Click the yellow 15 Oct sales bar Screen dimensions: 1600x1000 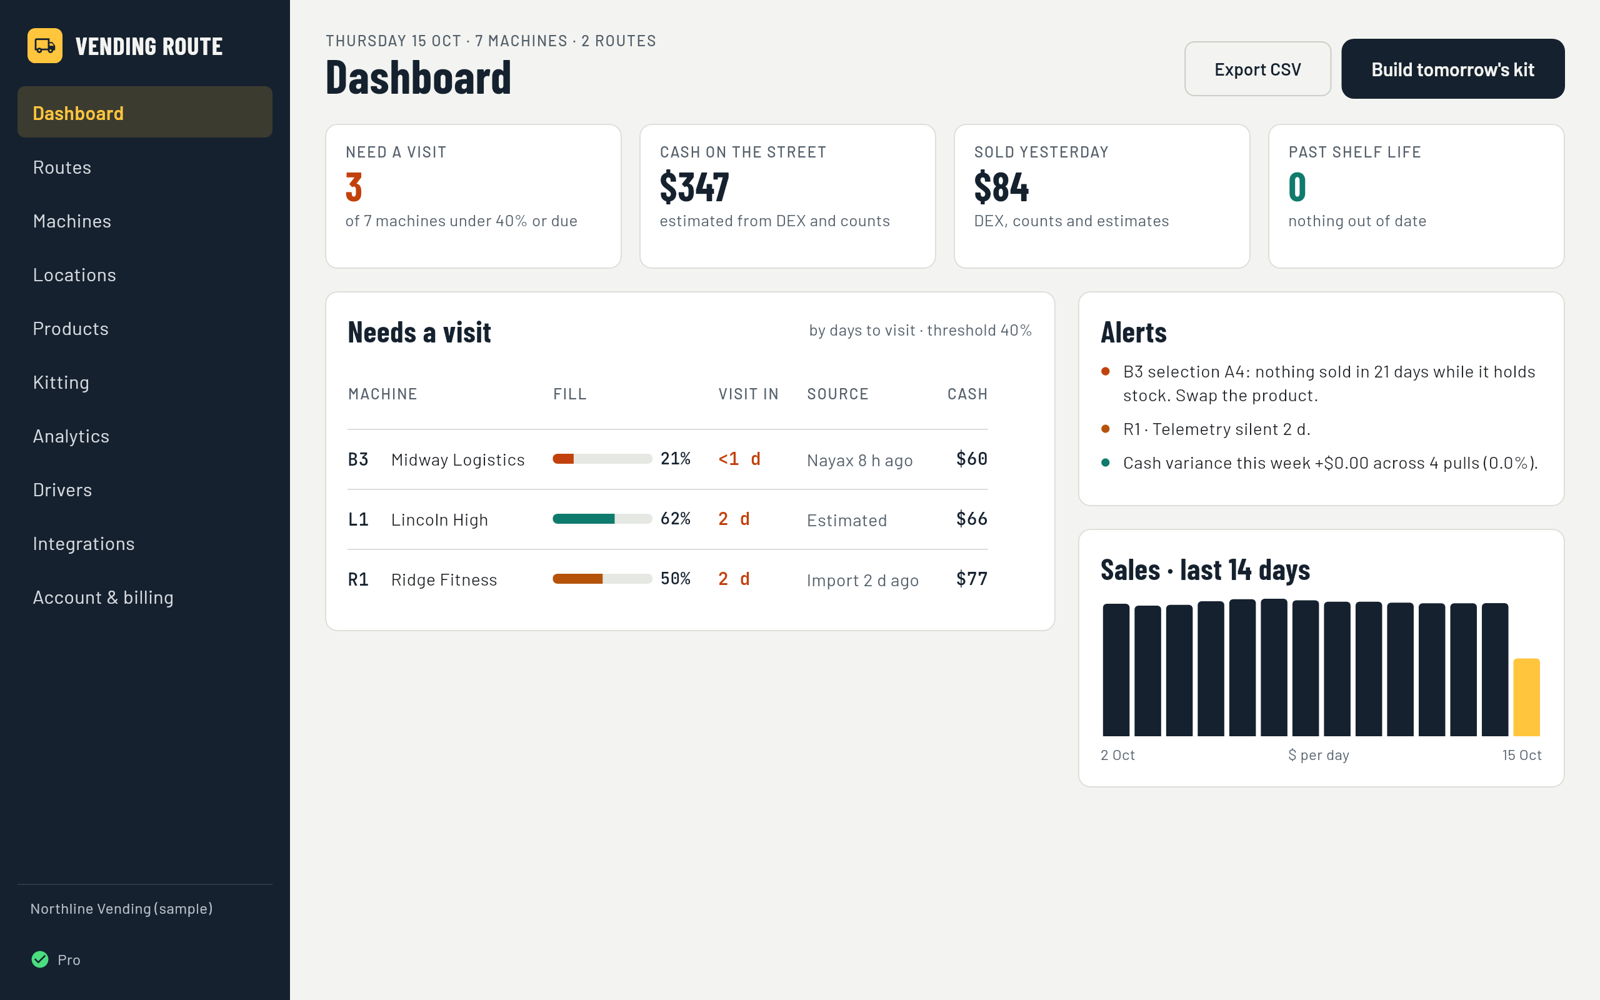1526,697
